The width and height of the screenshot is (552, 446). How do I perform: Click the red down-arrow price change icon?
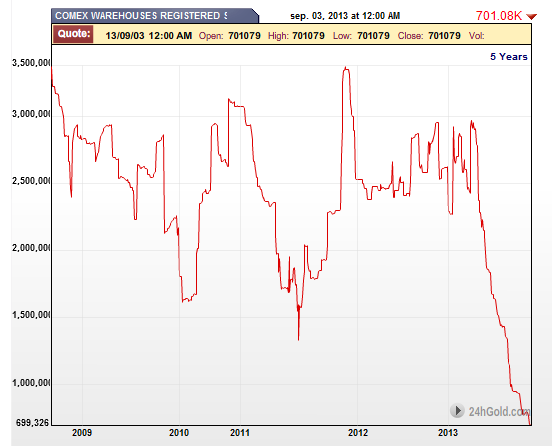pos(532,16)
